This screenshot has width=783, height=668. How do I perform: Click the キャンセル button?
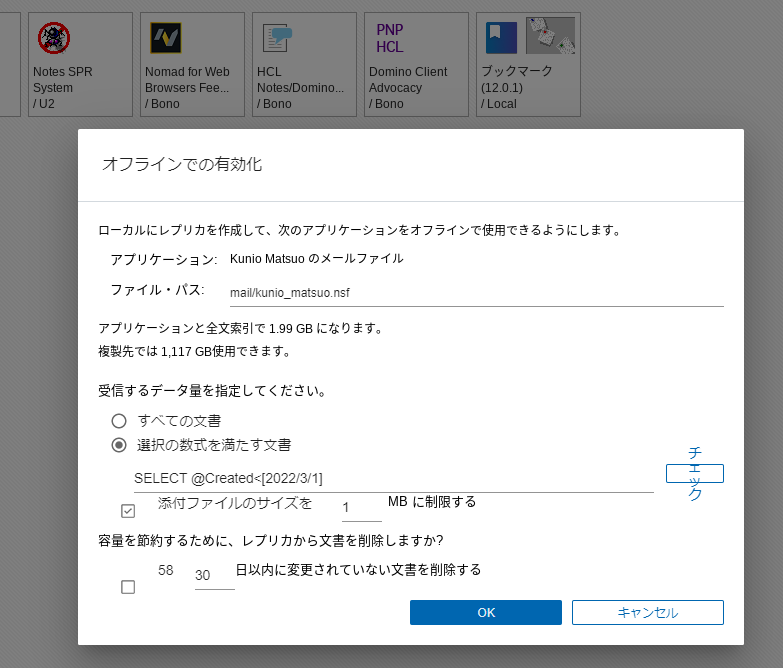click(x=648, y=612)
